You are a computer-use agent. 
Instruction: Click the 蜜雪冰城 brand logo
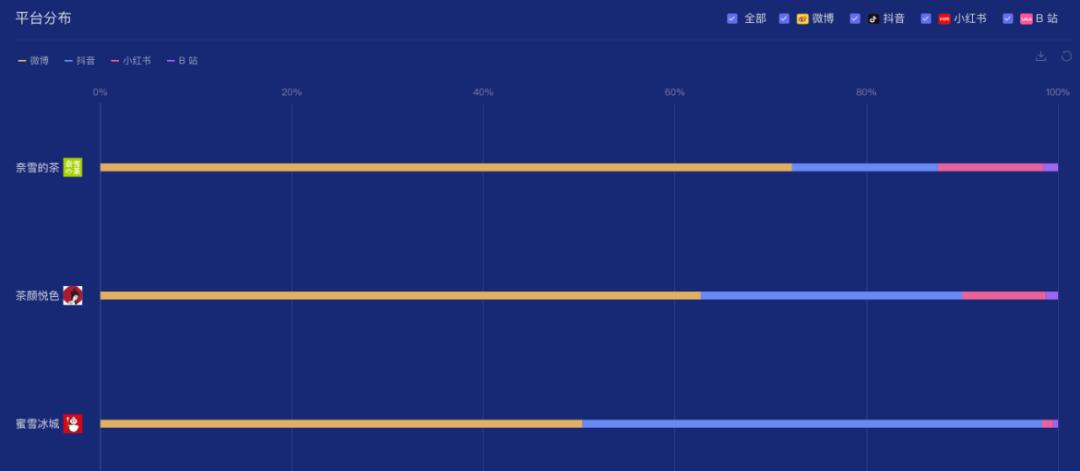(x=72, y=424)
